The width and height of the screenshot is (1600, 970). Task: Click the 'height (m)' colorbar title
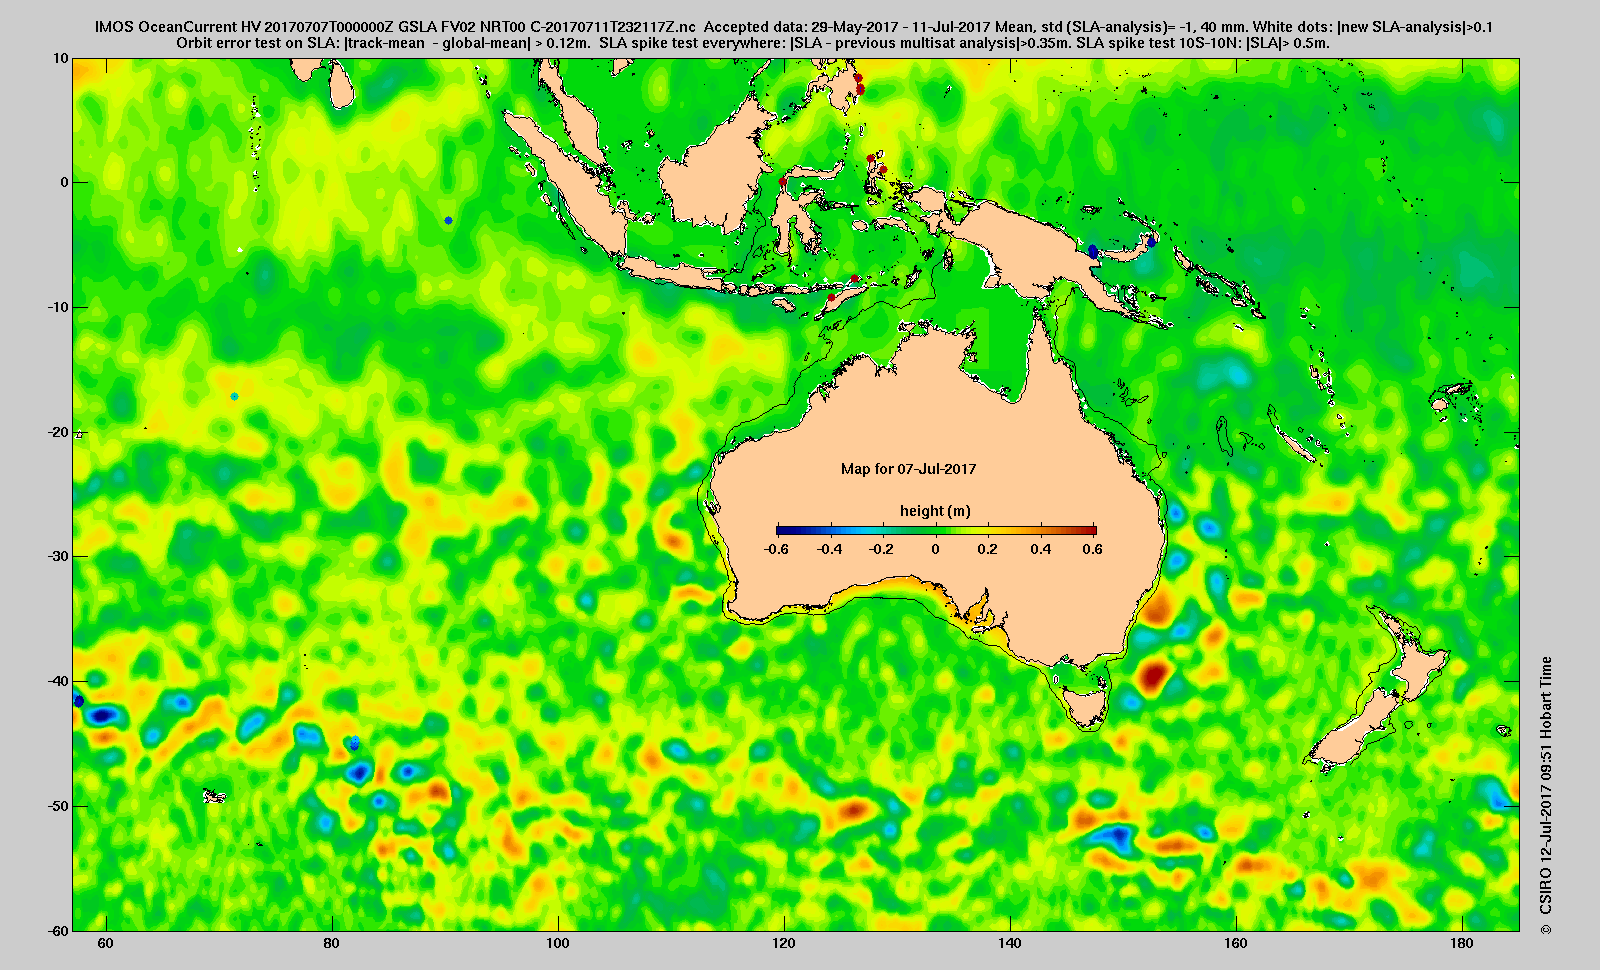[935, 511]
